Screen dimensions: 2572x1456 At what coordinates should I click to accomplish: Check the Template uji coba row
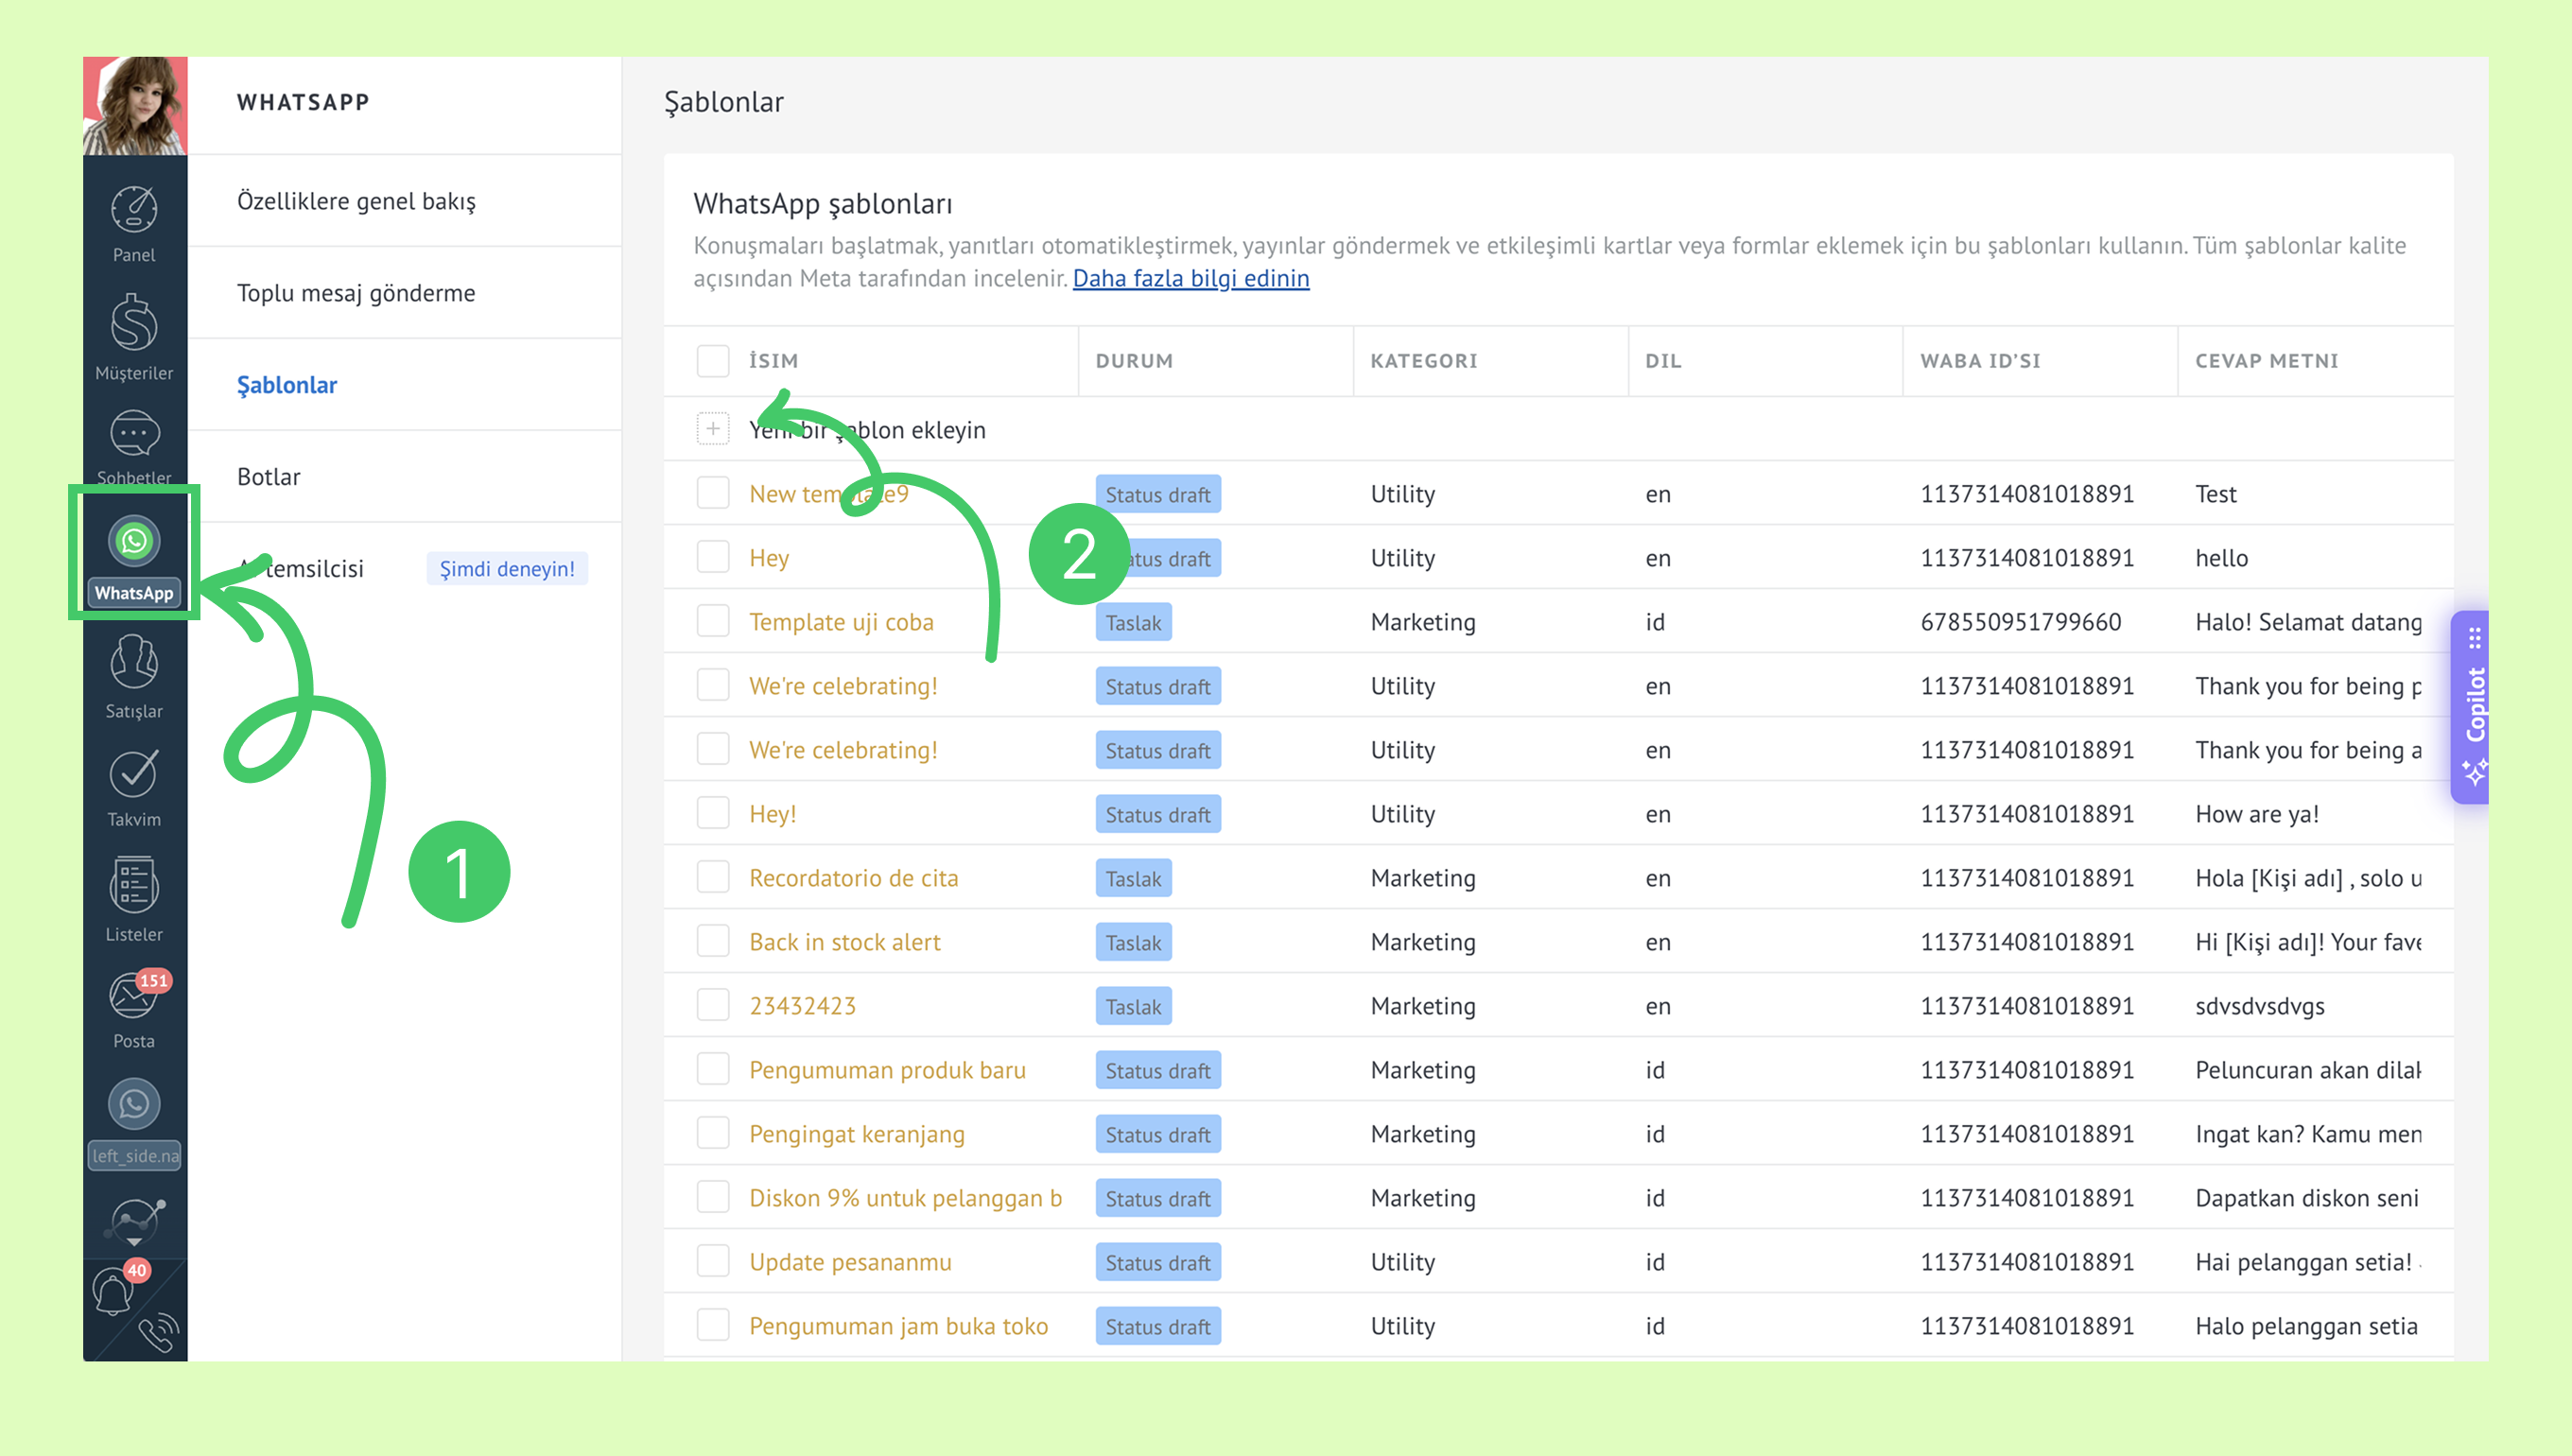click(x=713, y=621)
